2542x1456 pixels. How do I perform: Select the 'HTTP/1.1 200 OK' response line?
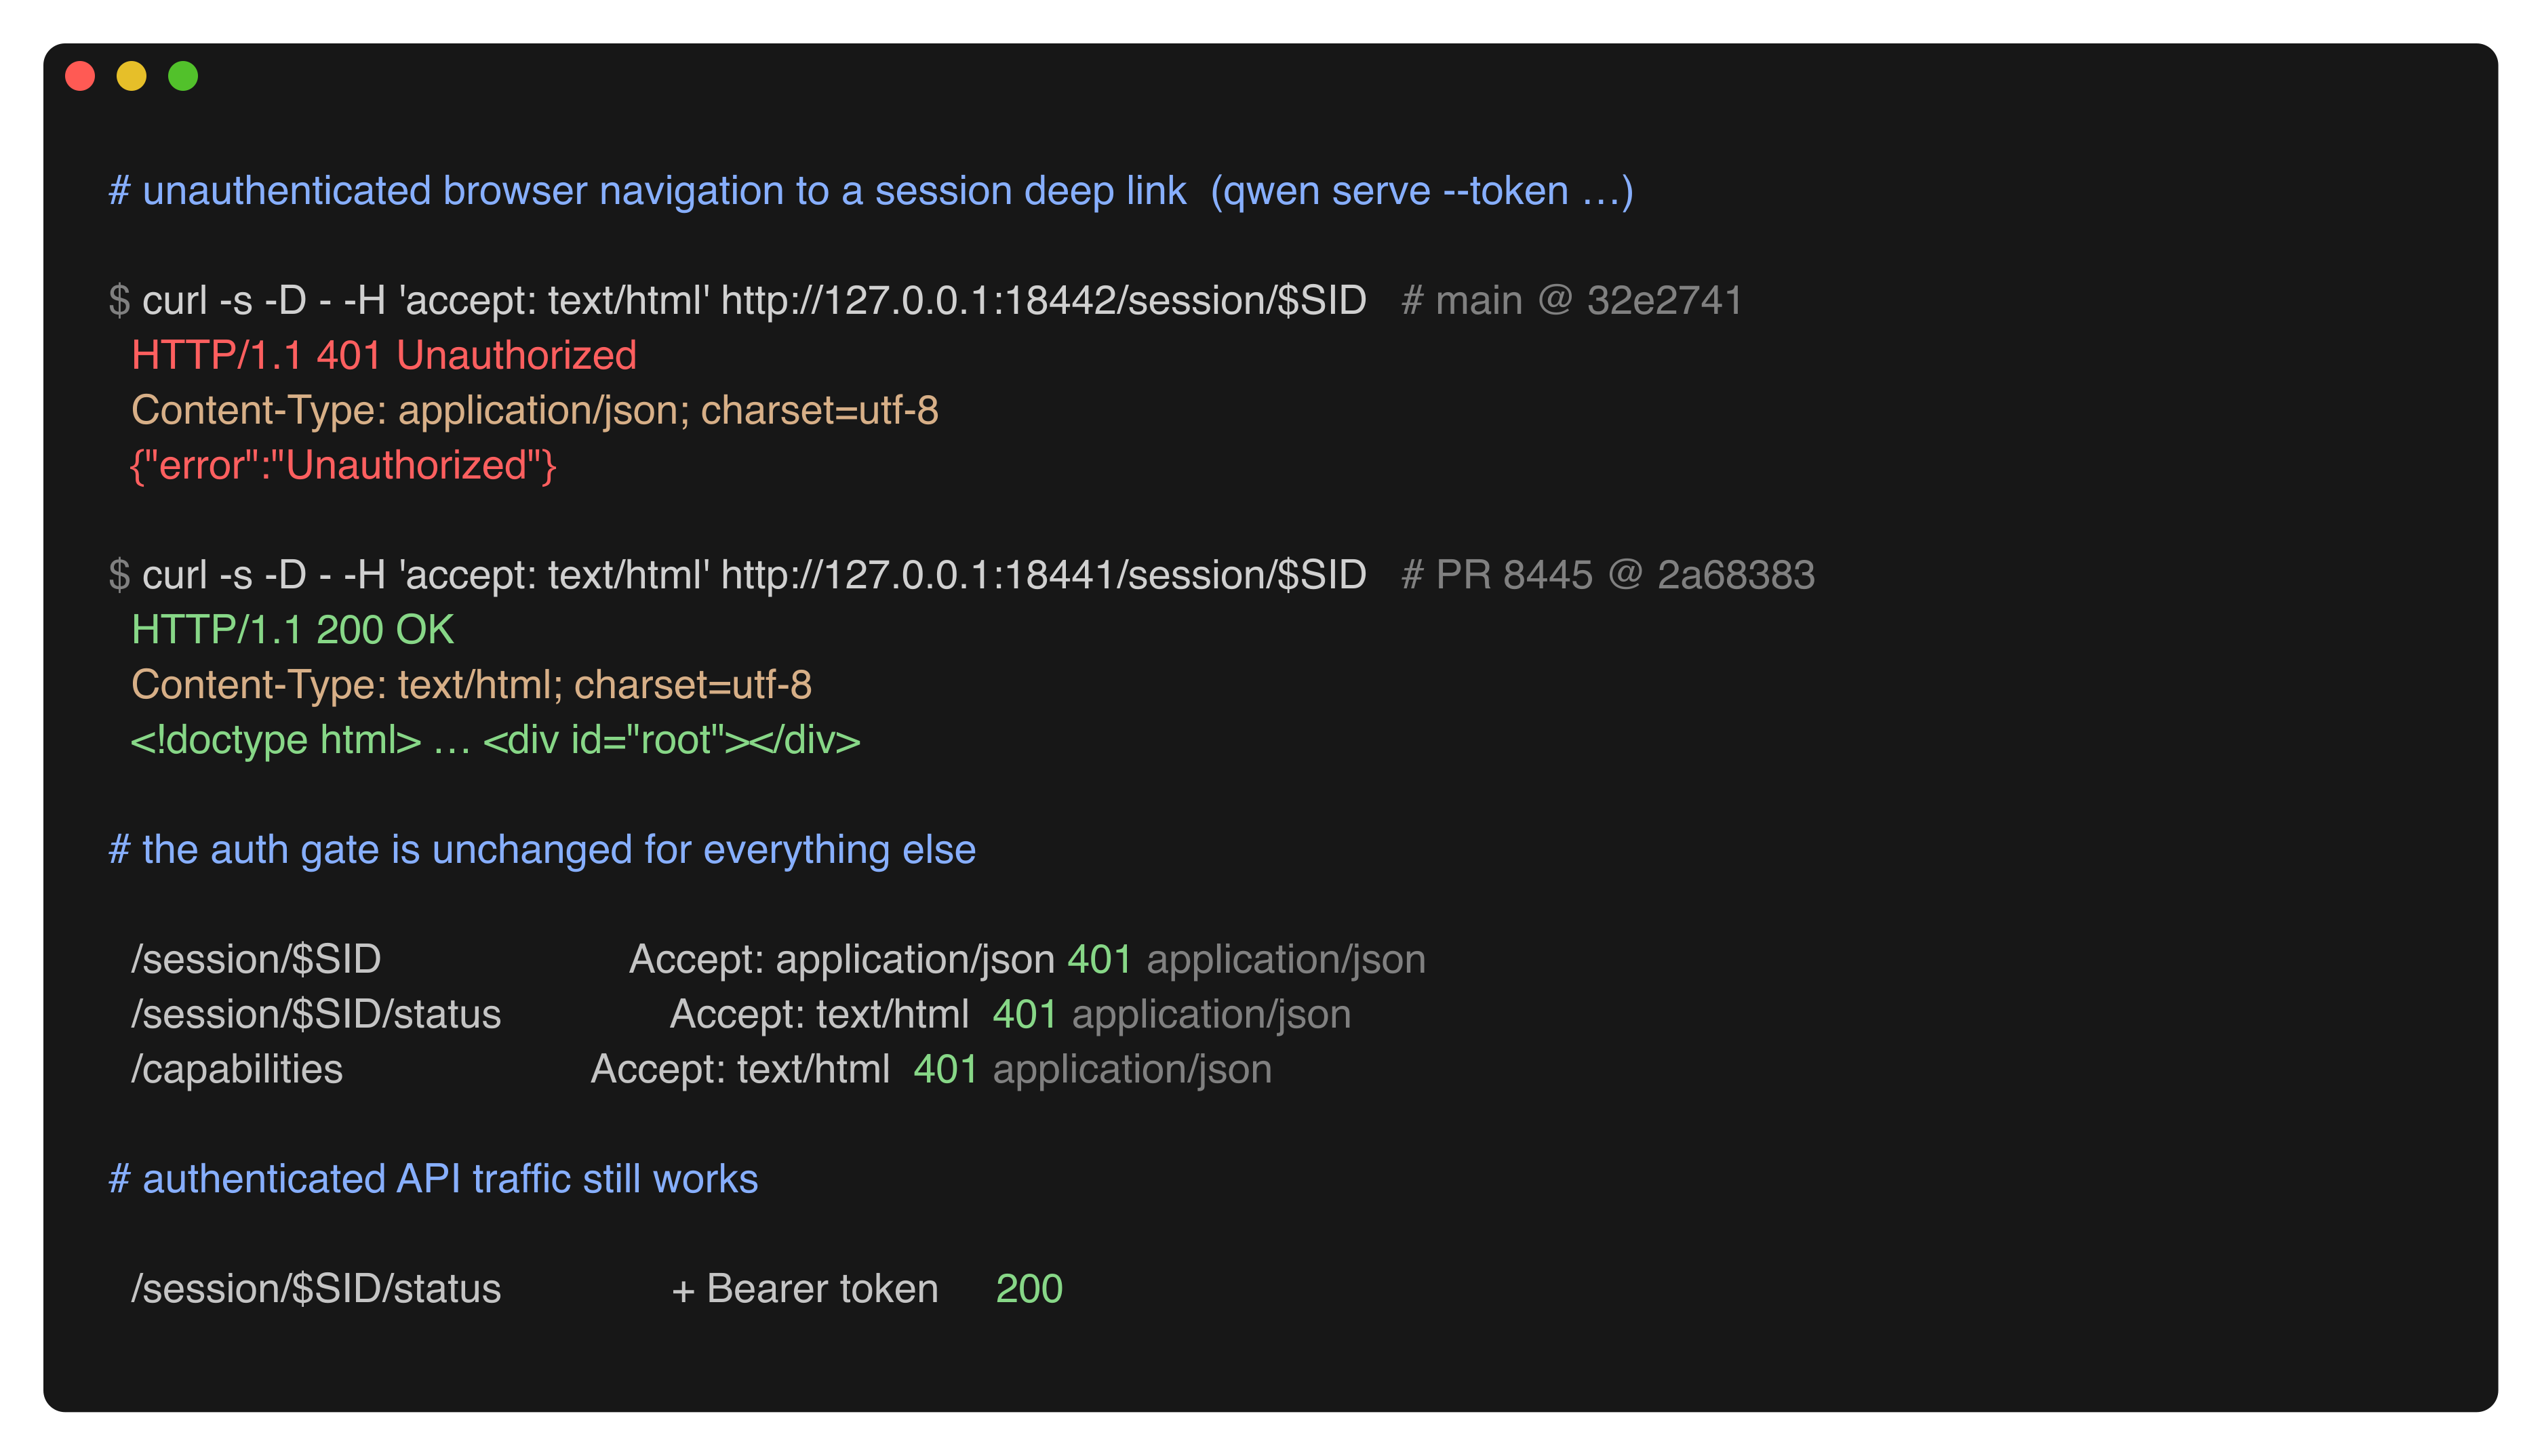(293, 630)
